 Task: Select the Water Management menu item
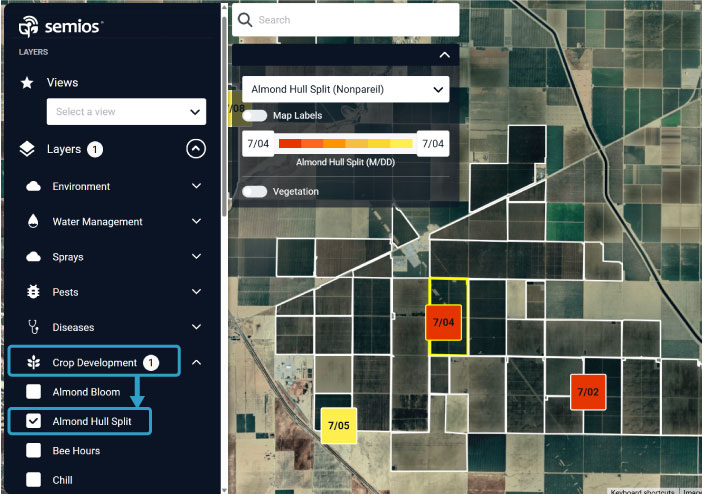point(97,222)
